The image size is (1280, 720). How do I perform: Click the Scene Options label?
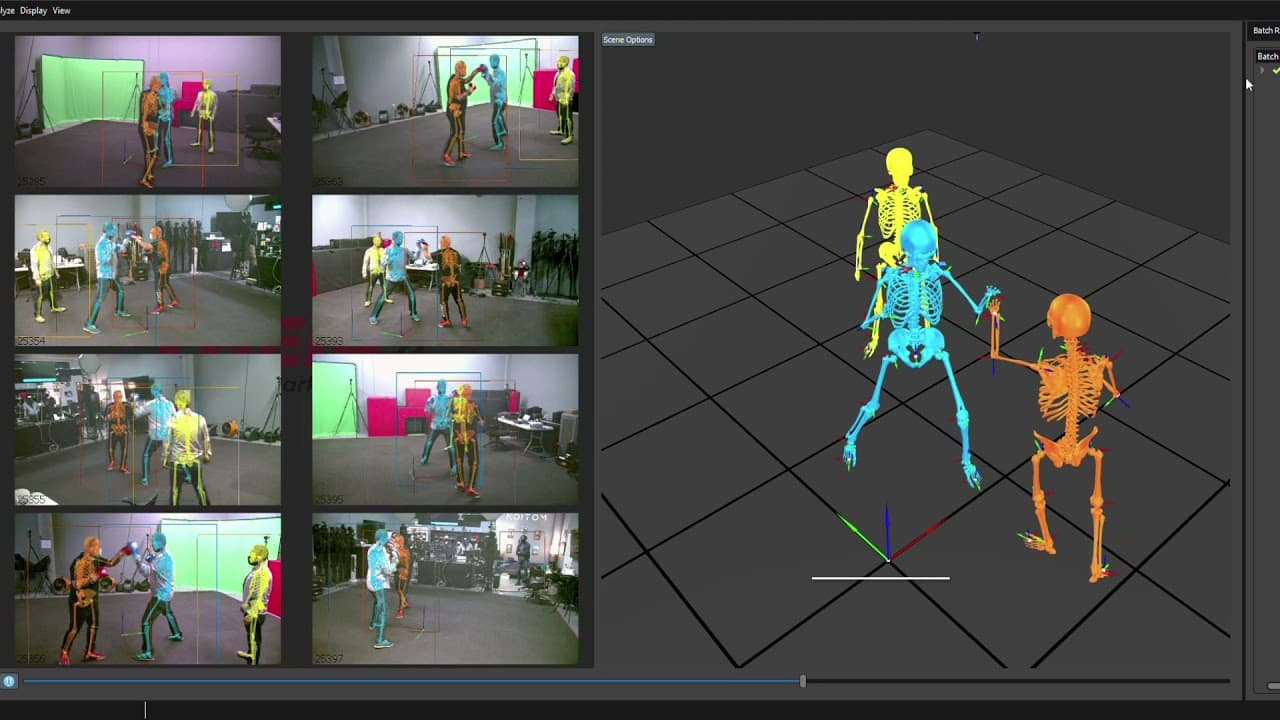tap(627, 40)
